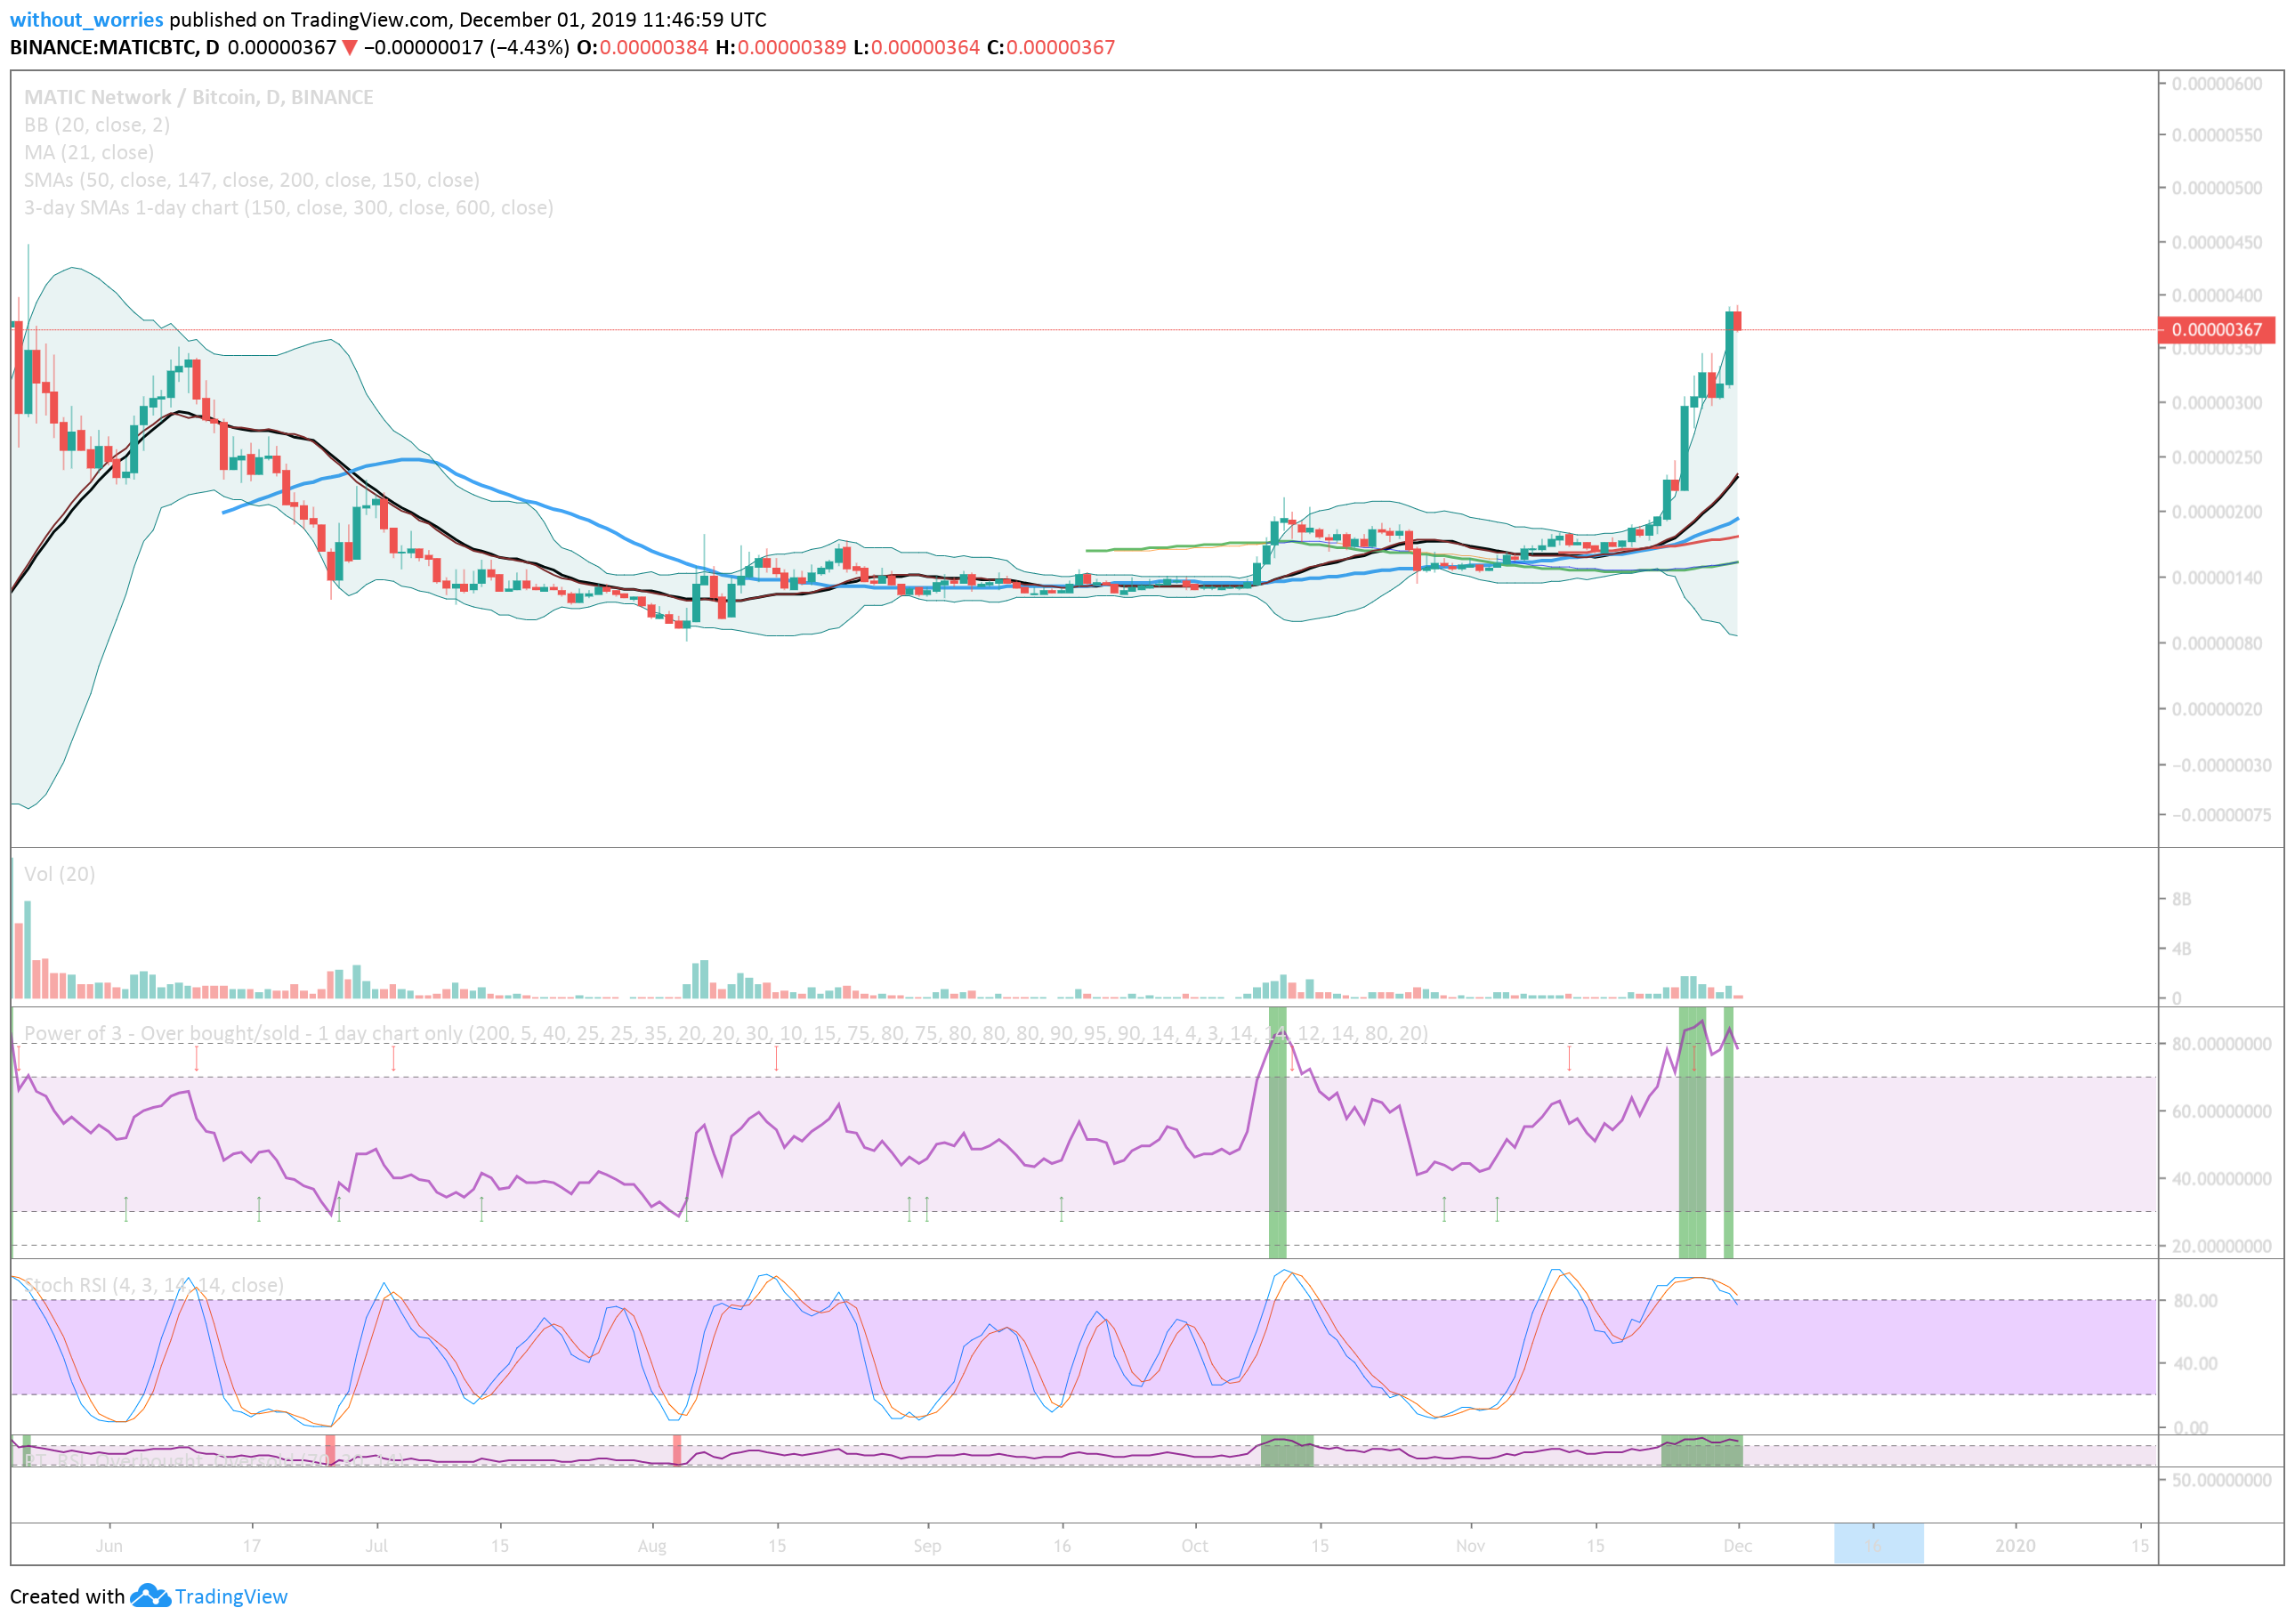Select the MATIC Network / Bitcoin chart title
The height and width of the screenshot is (1624, 2295).
(199, 97)
